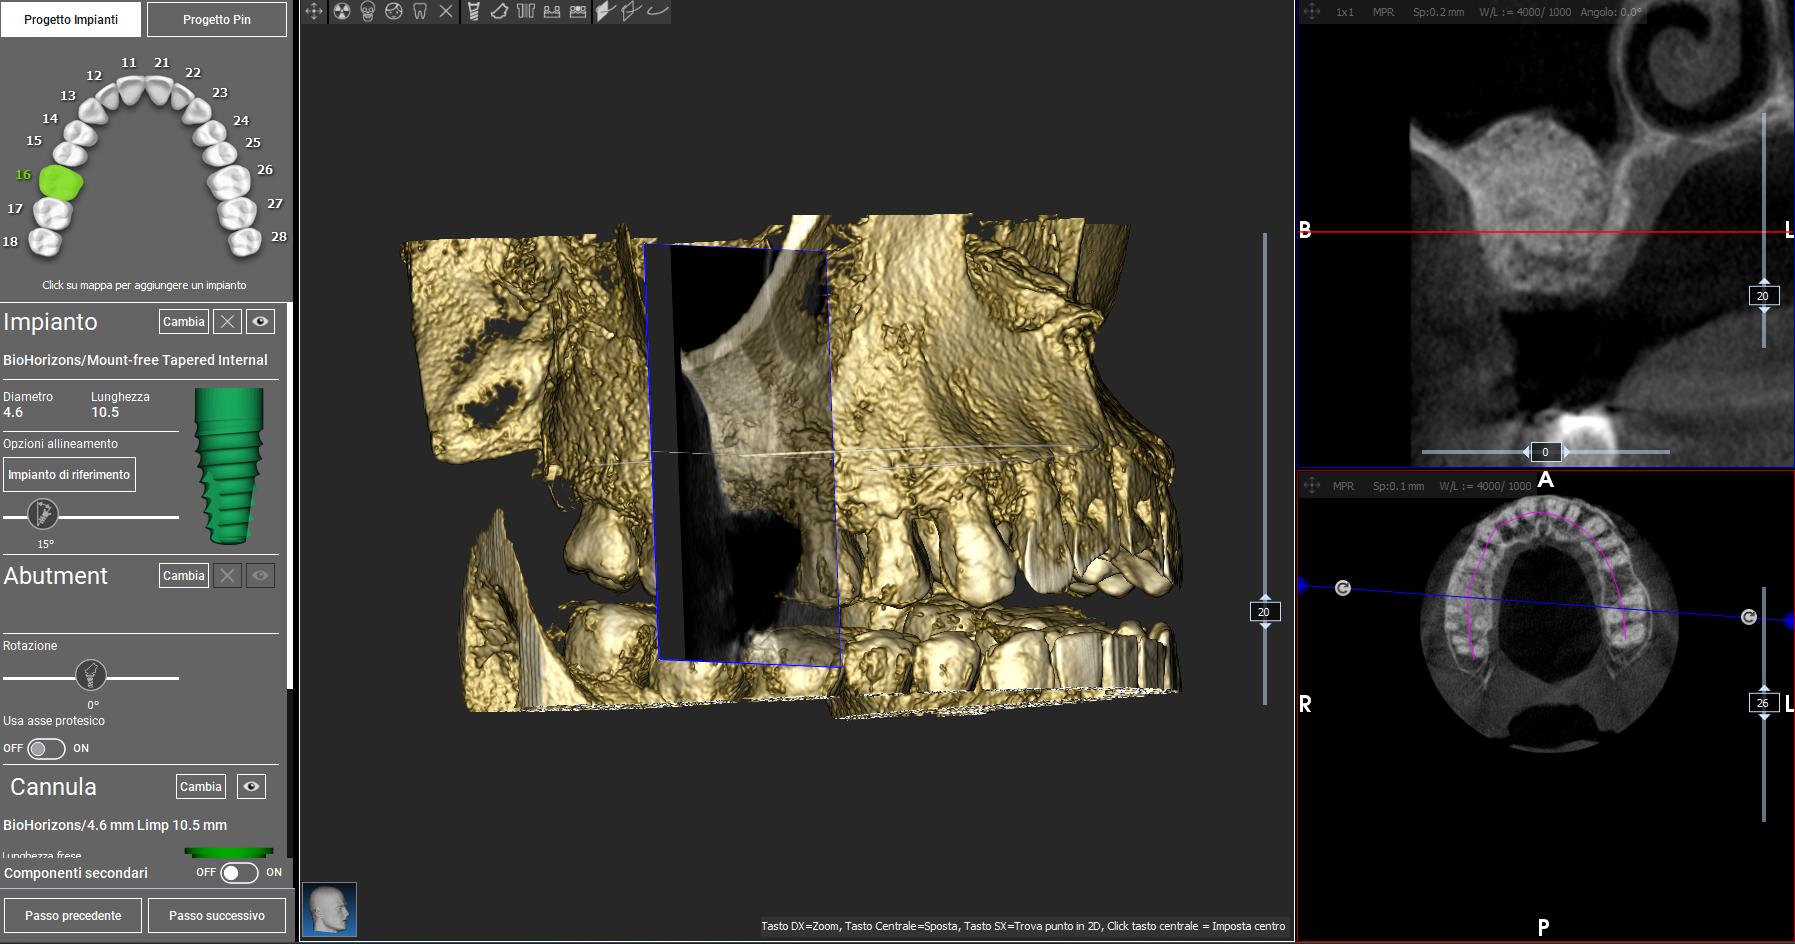Click Cambia button for Abutment
Image resolution: width=1795 pixels, height=944 pixels.
184,575
